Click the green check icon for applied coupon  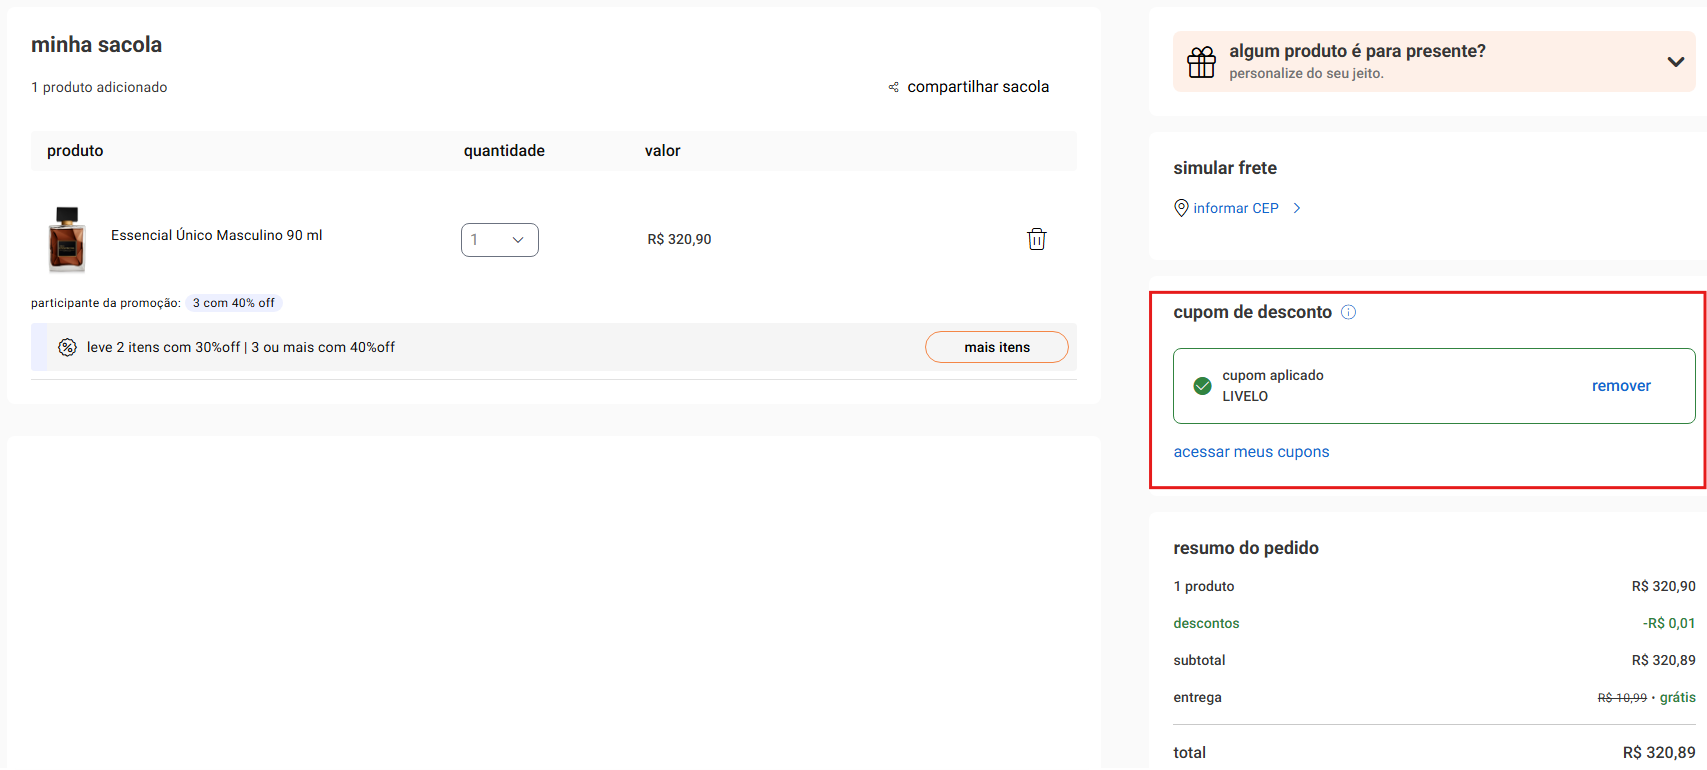1203,386
